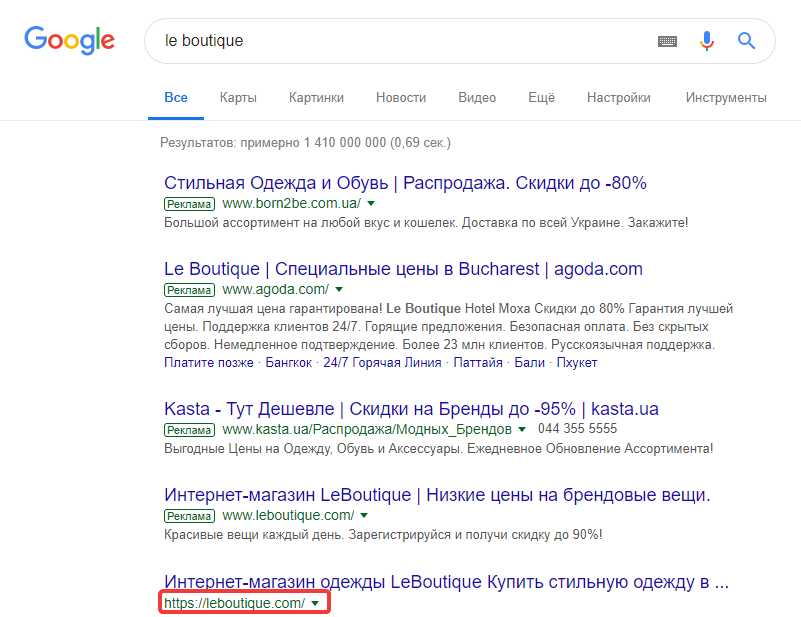Click the 'Бали' sitelink
801x617 pixels.
pyautogui.click(x=530, y=363)
